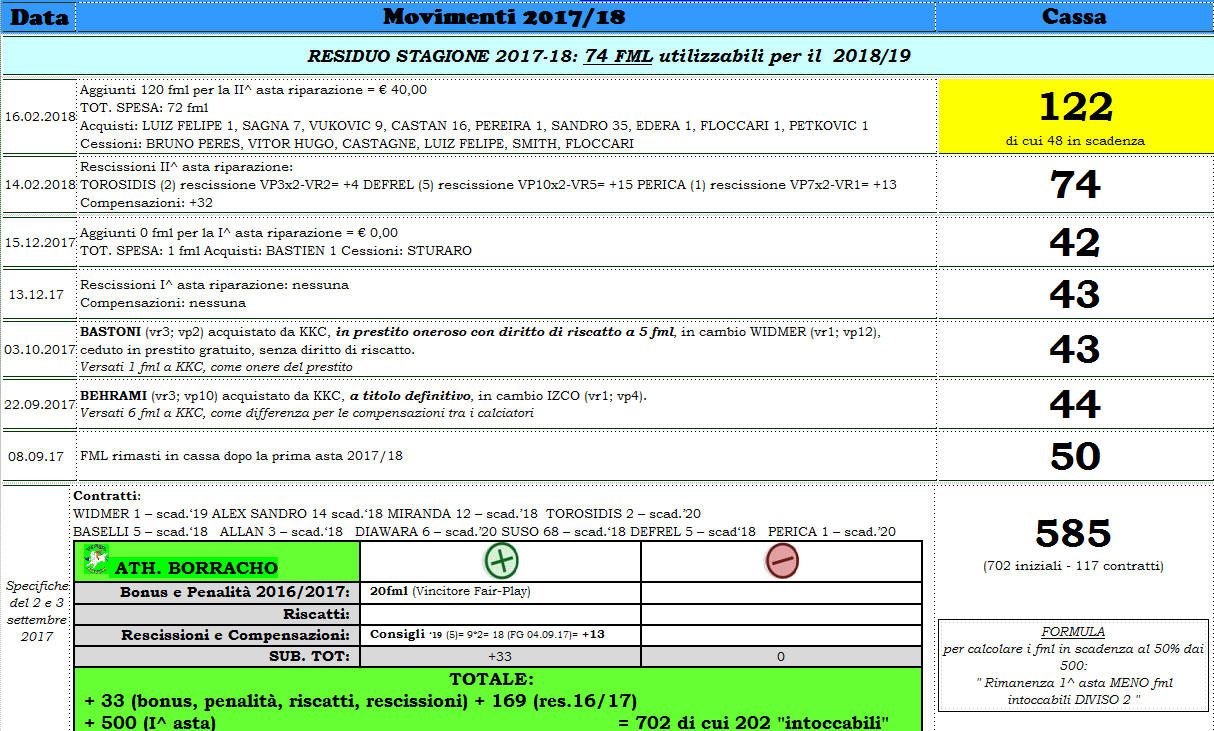Click the "Specifiche del 2 e 3 settembre 2017" cell
The height and width of the screenshot is (731, 1214).
[x=36, y=610]
